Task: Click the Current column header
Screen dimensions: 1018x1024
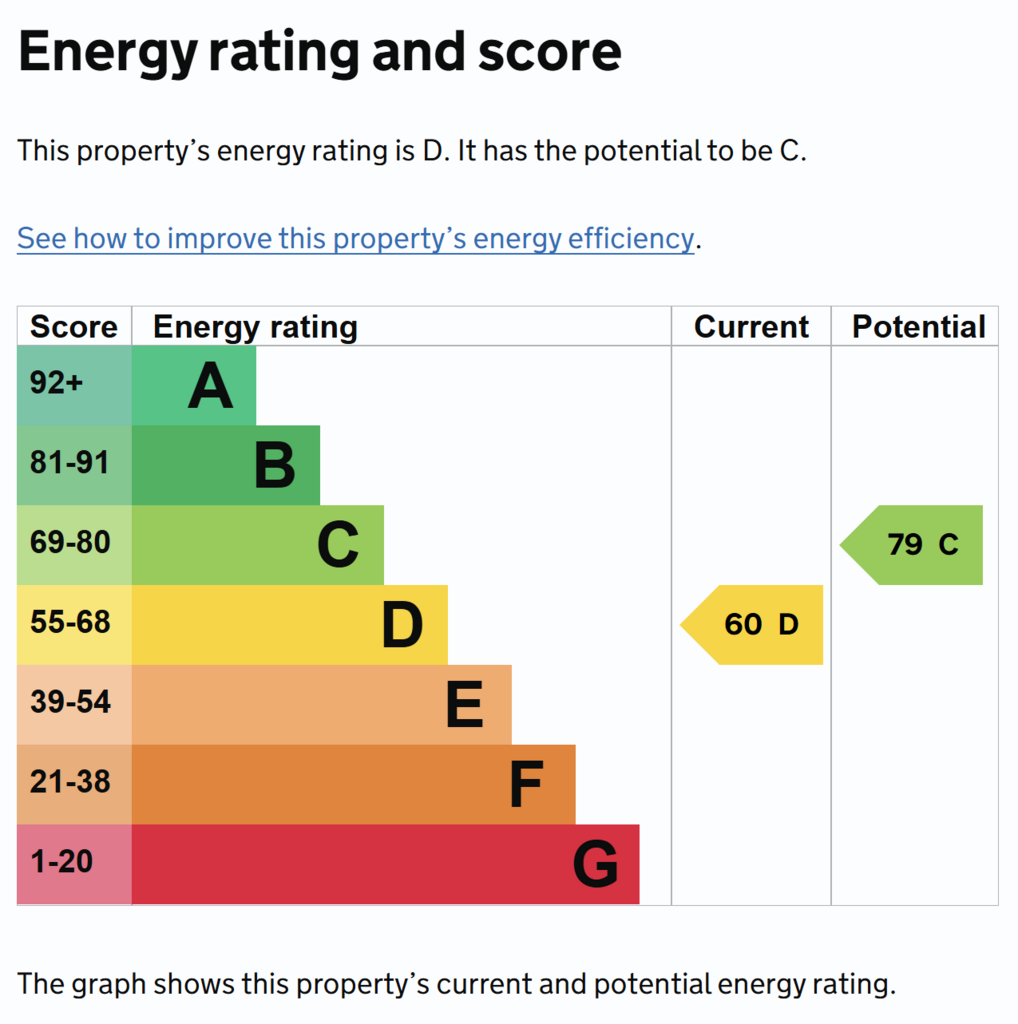Action: tap(751, 326)
